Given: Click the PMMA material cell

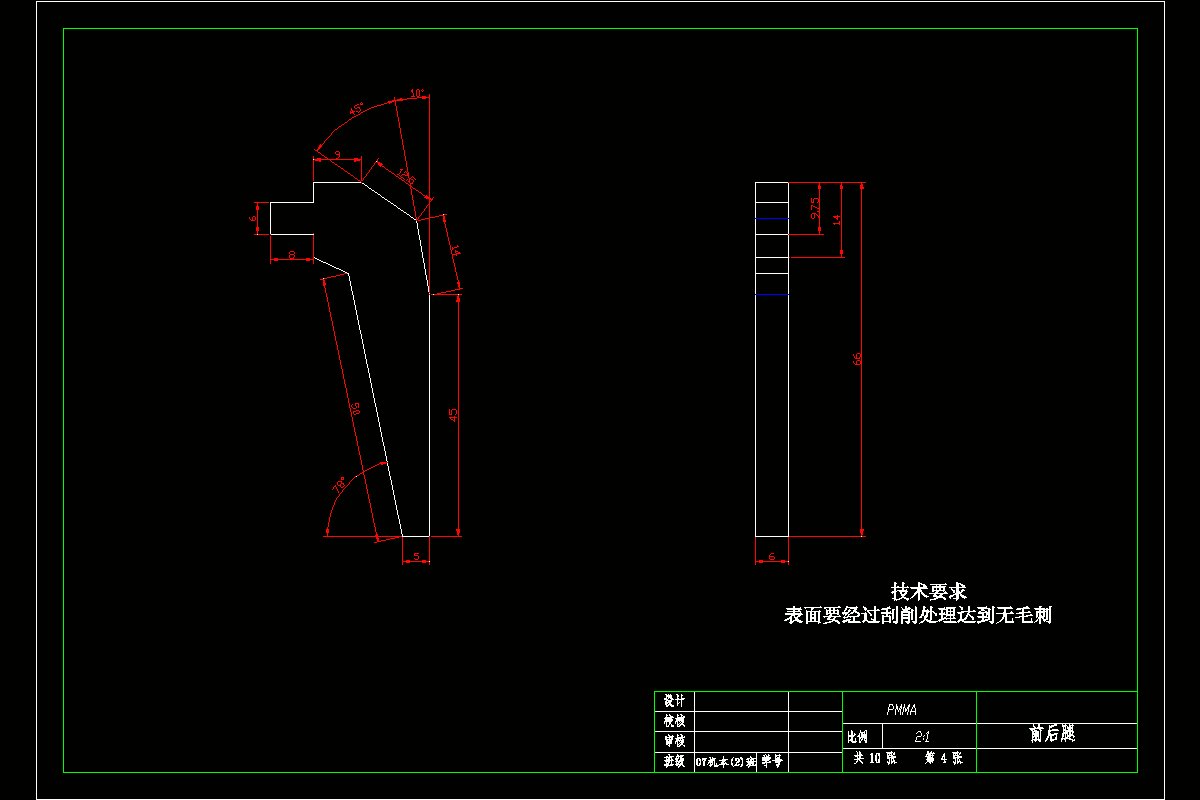Looking at the screenshot, I should click(909, 708).
